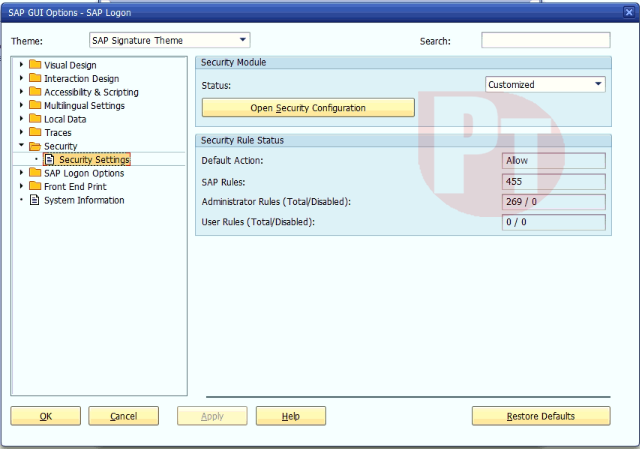Viewport: 640px width, 449px height.
Task: Click the Default Action field showing Allow
Action: point(553,160)
